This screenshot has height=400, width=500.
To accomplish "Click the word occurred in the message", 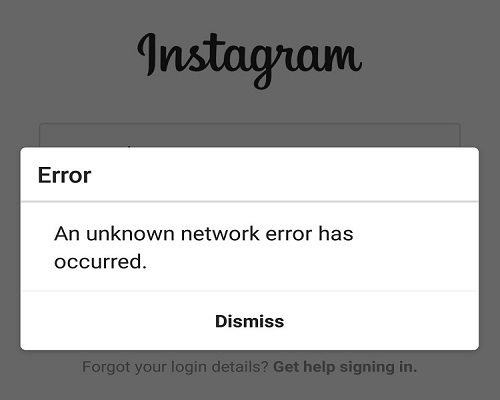I will coord(98,262).
